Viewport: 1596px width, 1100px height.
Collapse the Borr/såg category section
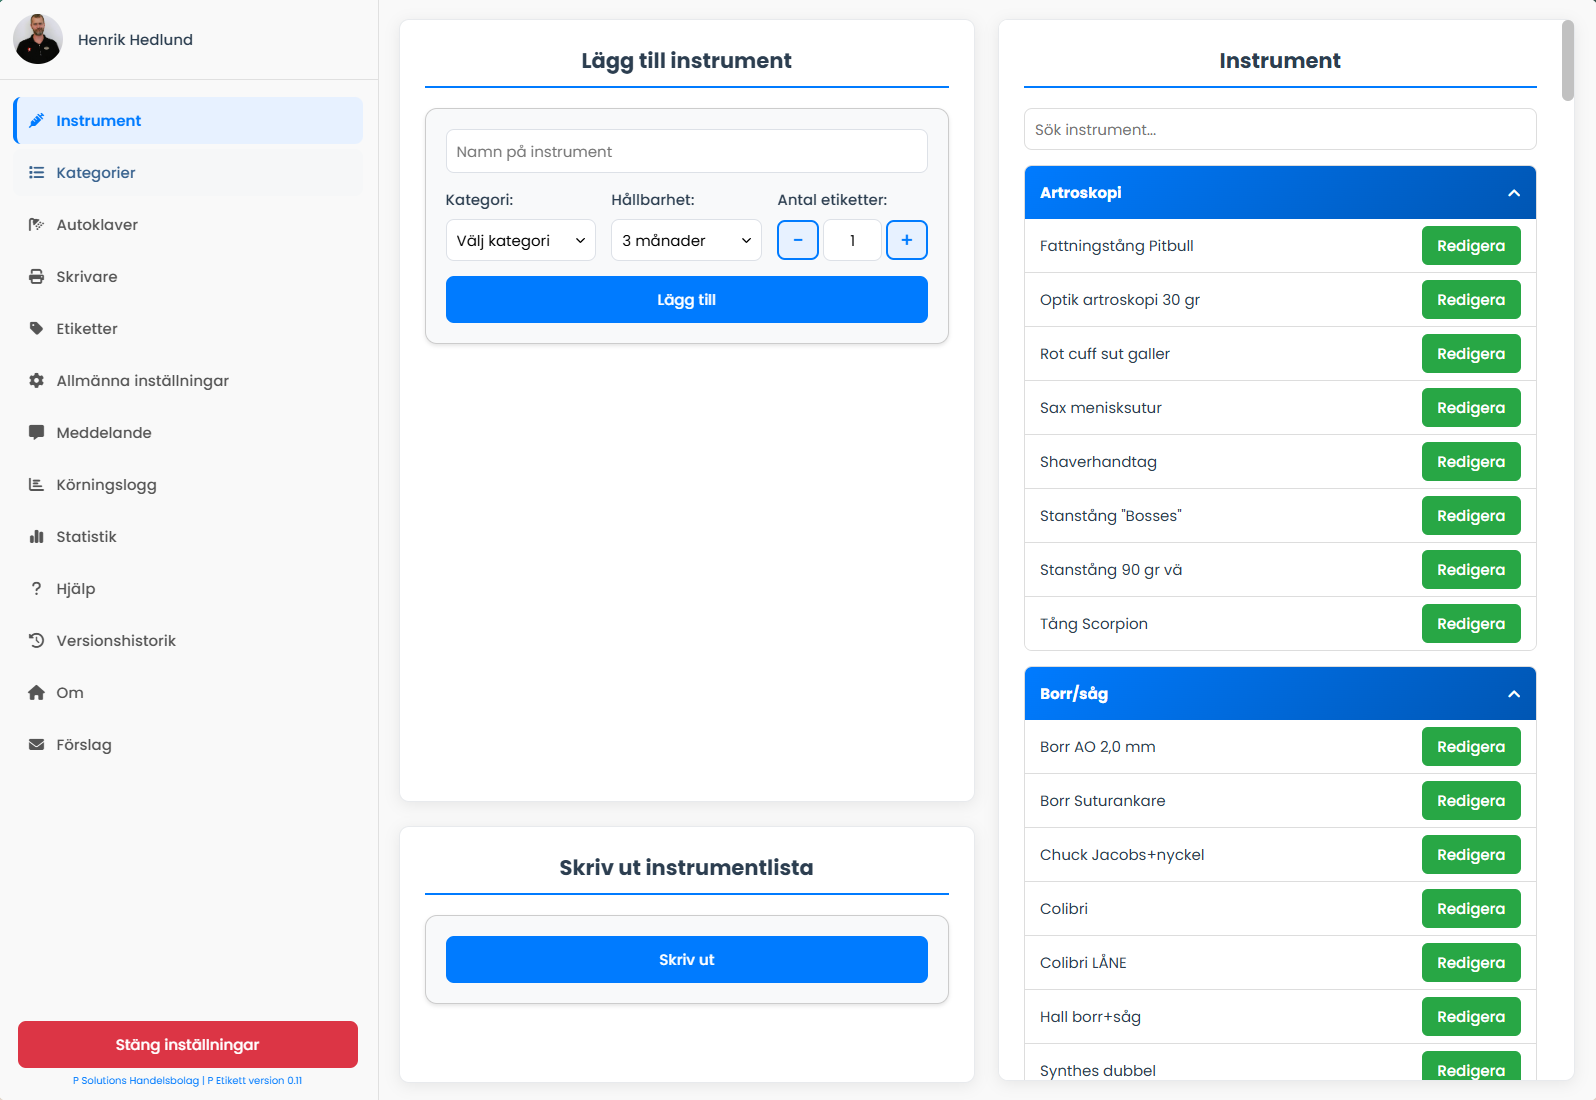click(x=1513, y=694)
